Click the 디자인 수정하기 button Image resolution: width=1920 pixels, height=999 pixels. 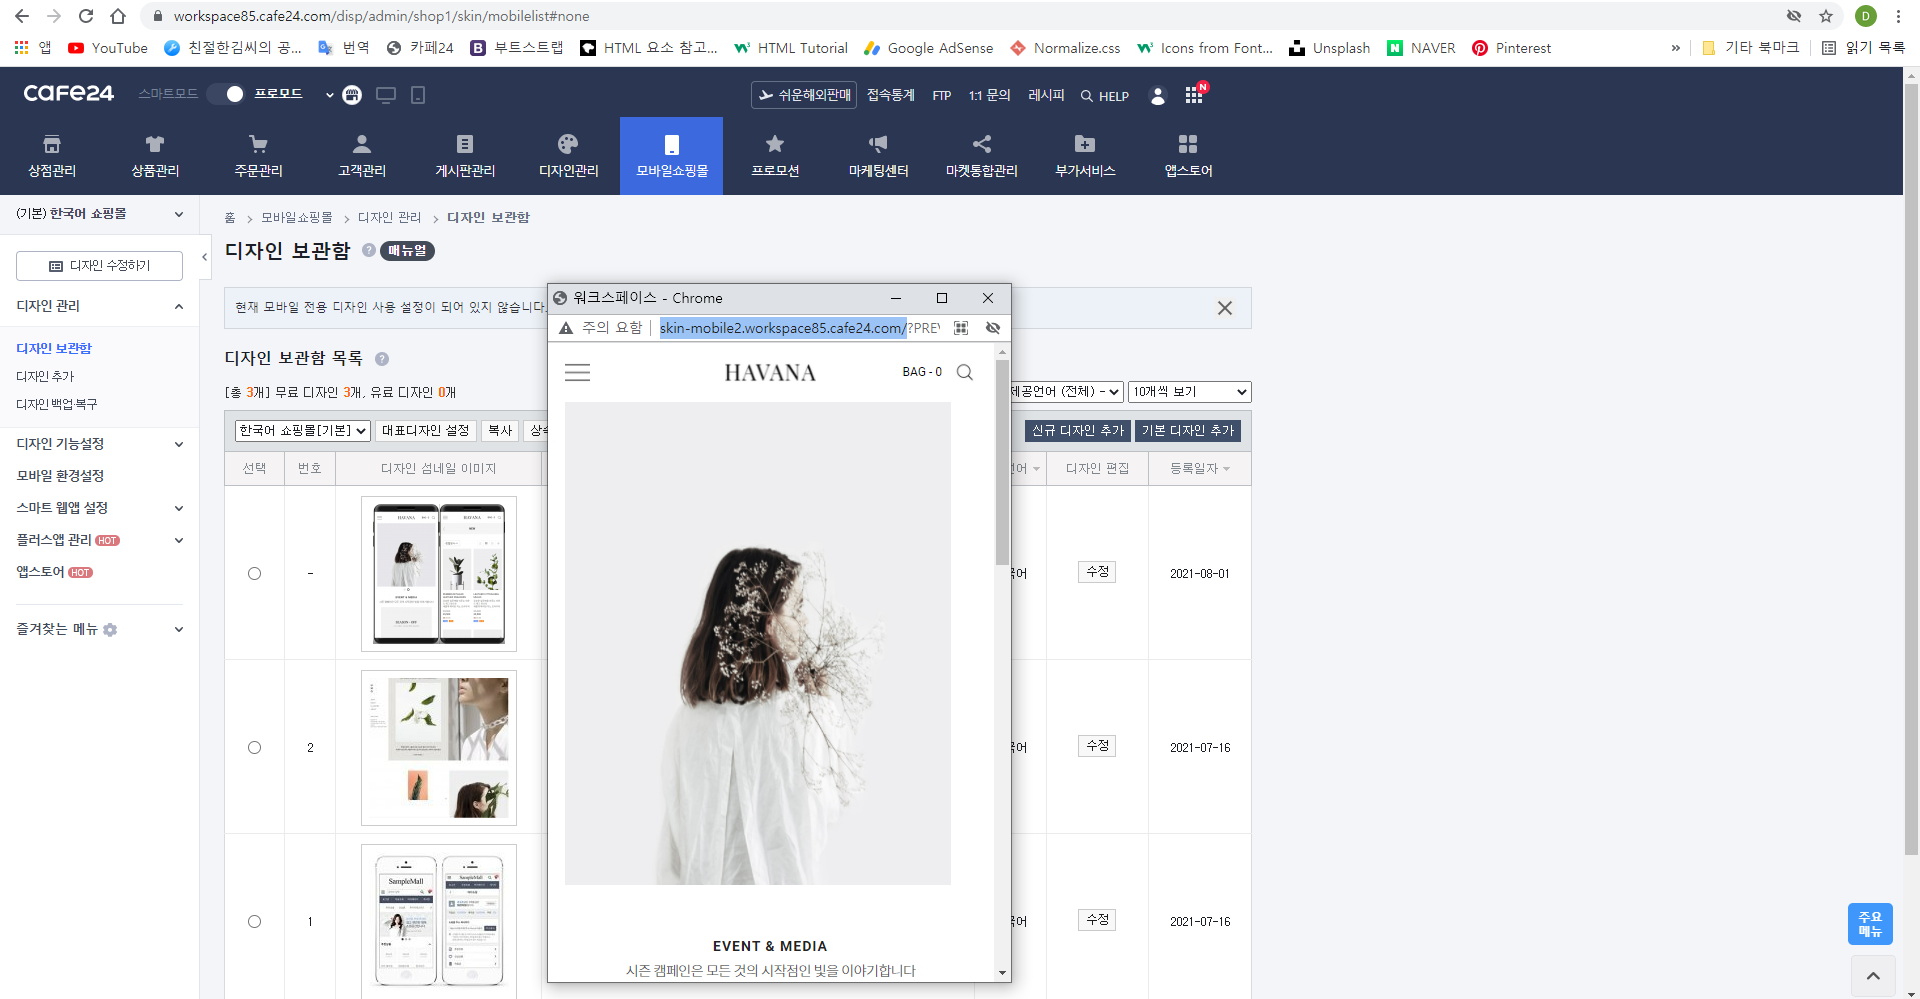click(x=99, y=266)
